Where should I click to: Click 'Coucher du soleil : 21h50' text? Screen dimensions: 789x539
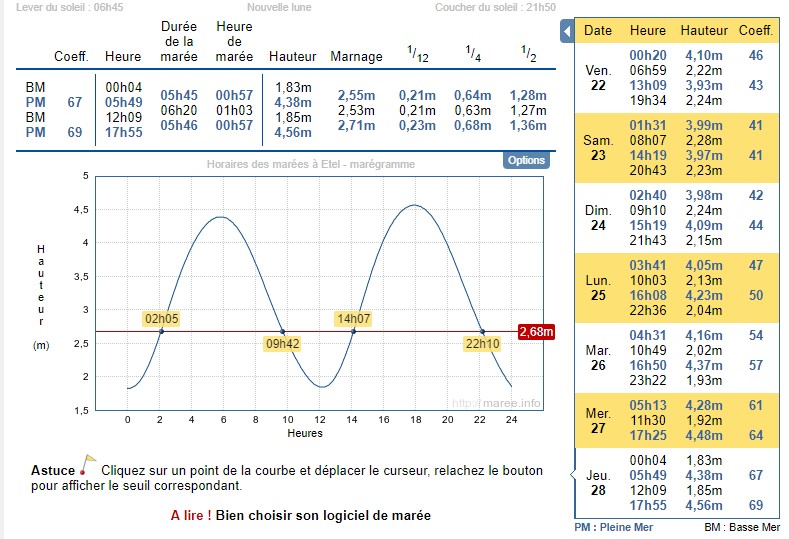pyautogui.click(x=496, y=8)
